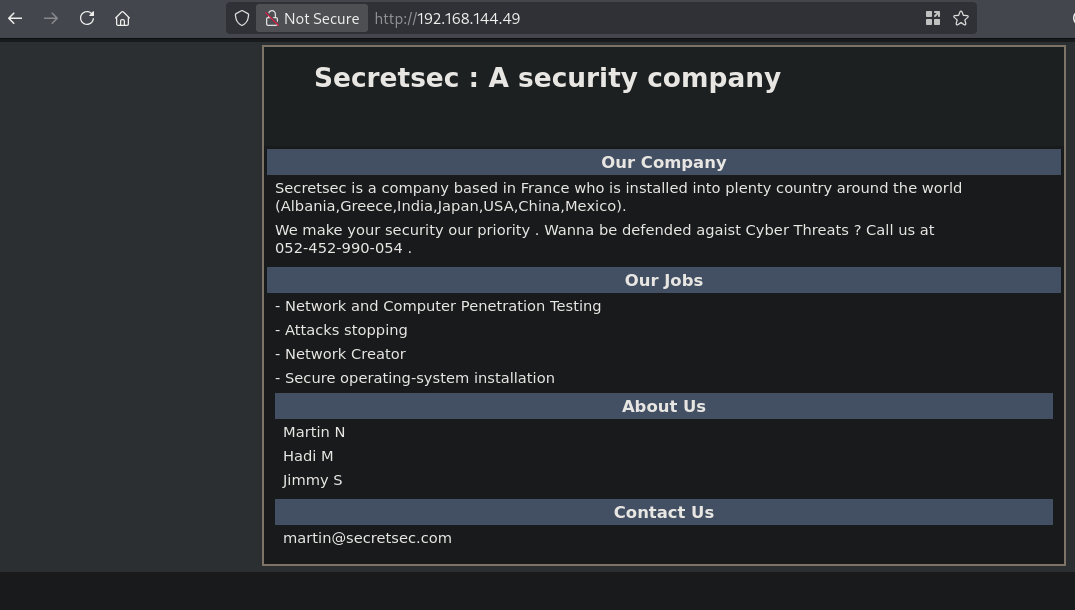This screenshot has height=610, width=1075.
Task: Click the forward navigation arrow
Action: tap(51, 19)
